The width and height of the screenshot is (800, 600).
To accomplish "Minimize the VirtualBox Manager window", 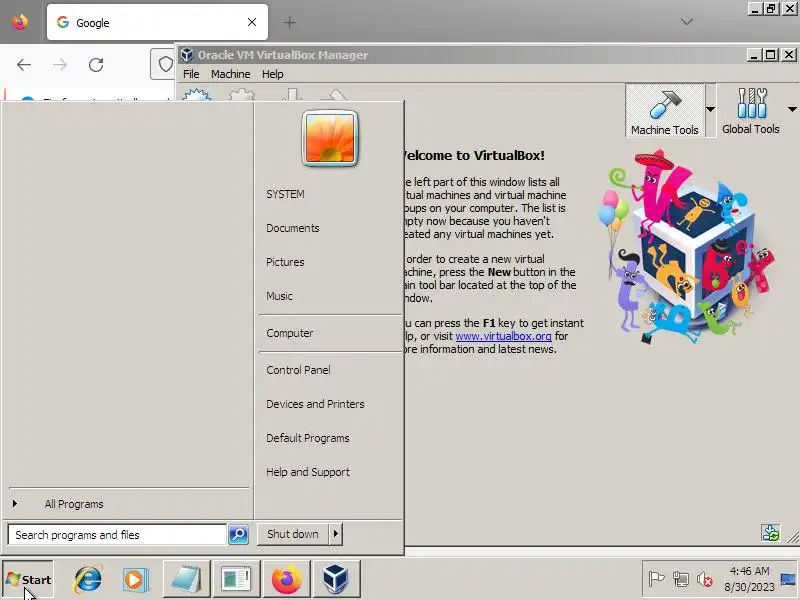I will 754,54.
